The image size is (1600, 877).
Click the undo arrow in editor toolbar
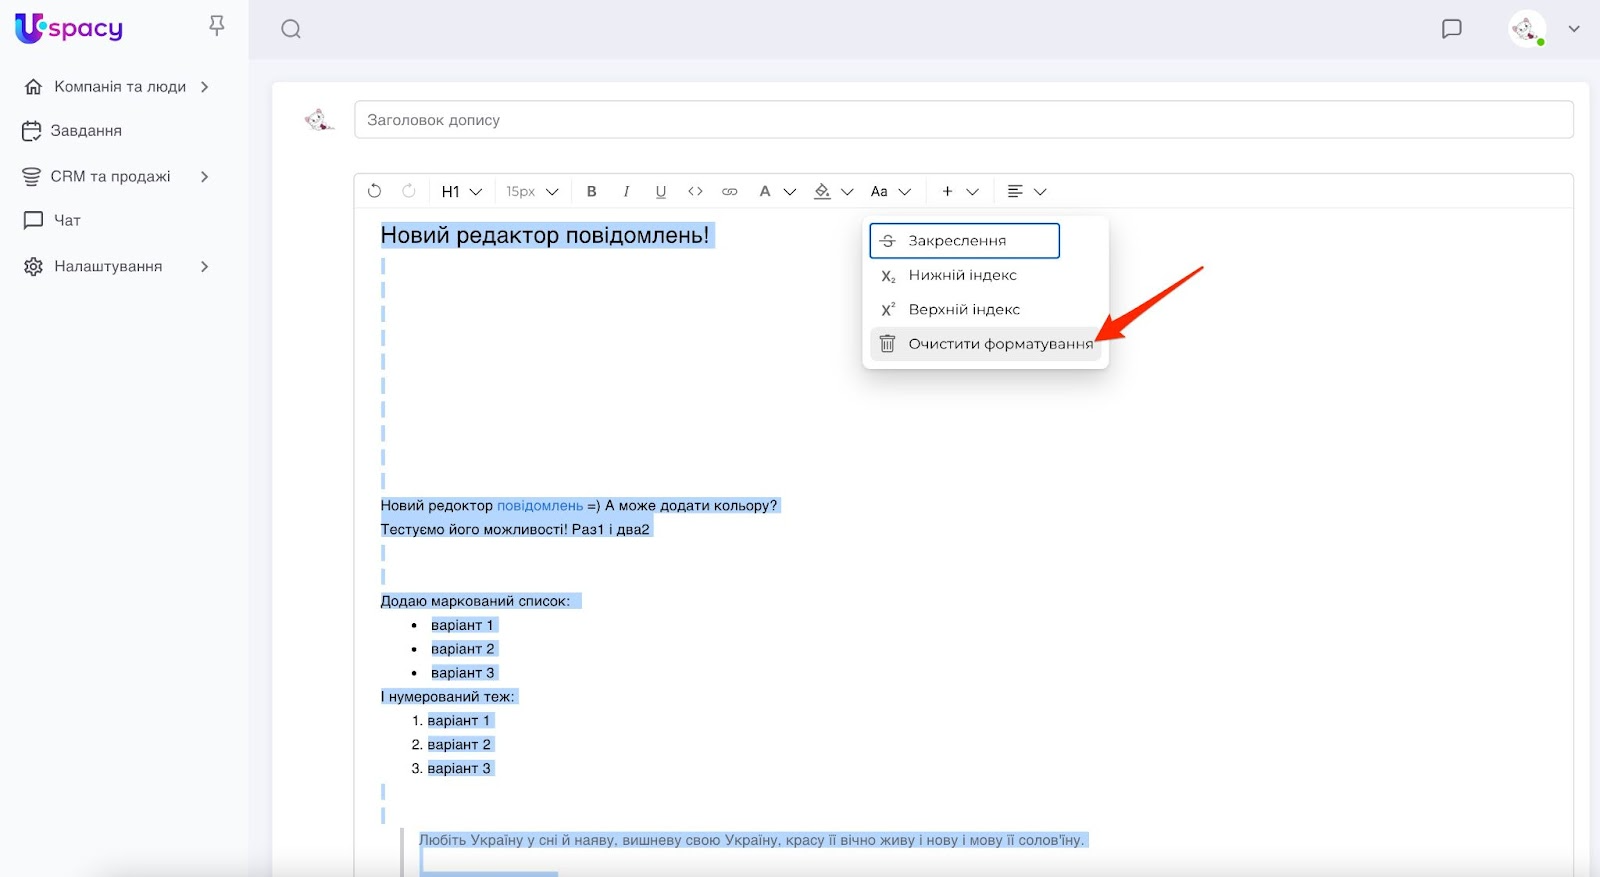pyautogui.click(x=375, y=191)
